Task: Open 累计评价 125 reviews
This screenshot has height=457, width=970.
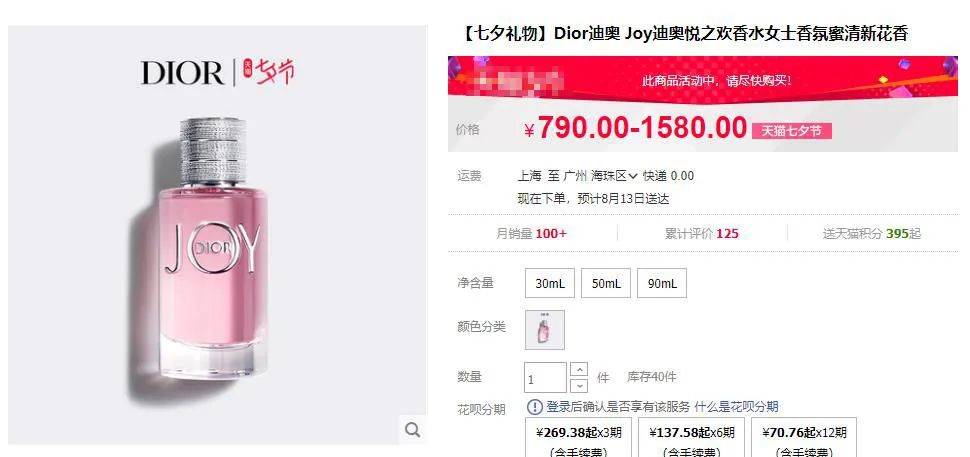Action: (702, 234)
